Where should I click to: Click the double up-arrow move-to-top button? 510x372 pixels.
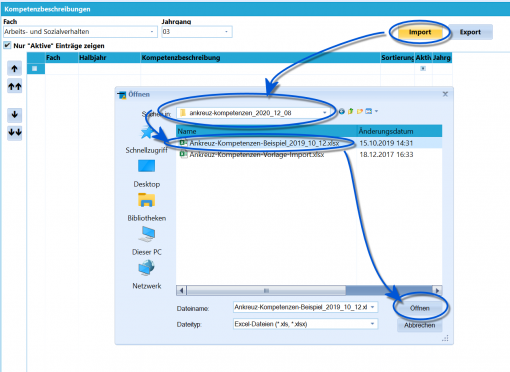pyautogui.click(x=14, y=87)
